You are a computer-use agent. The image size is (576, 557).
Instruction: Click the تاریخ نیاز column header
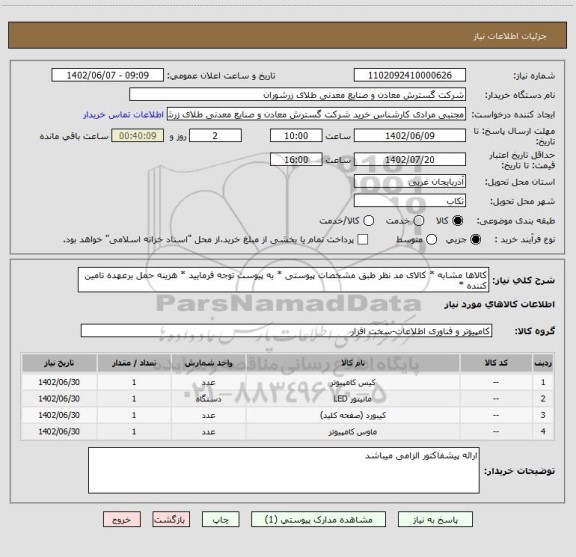59,363
